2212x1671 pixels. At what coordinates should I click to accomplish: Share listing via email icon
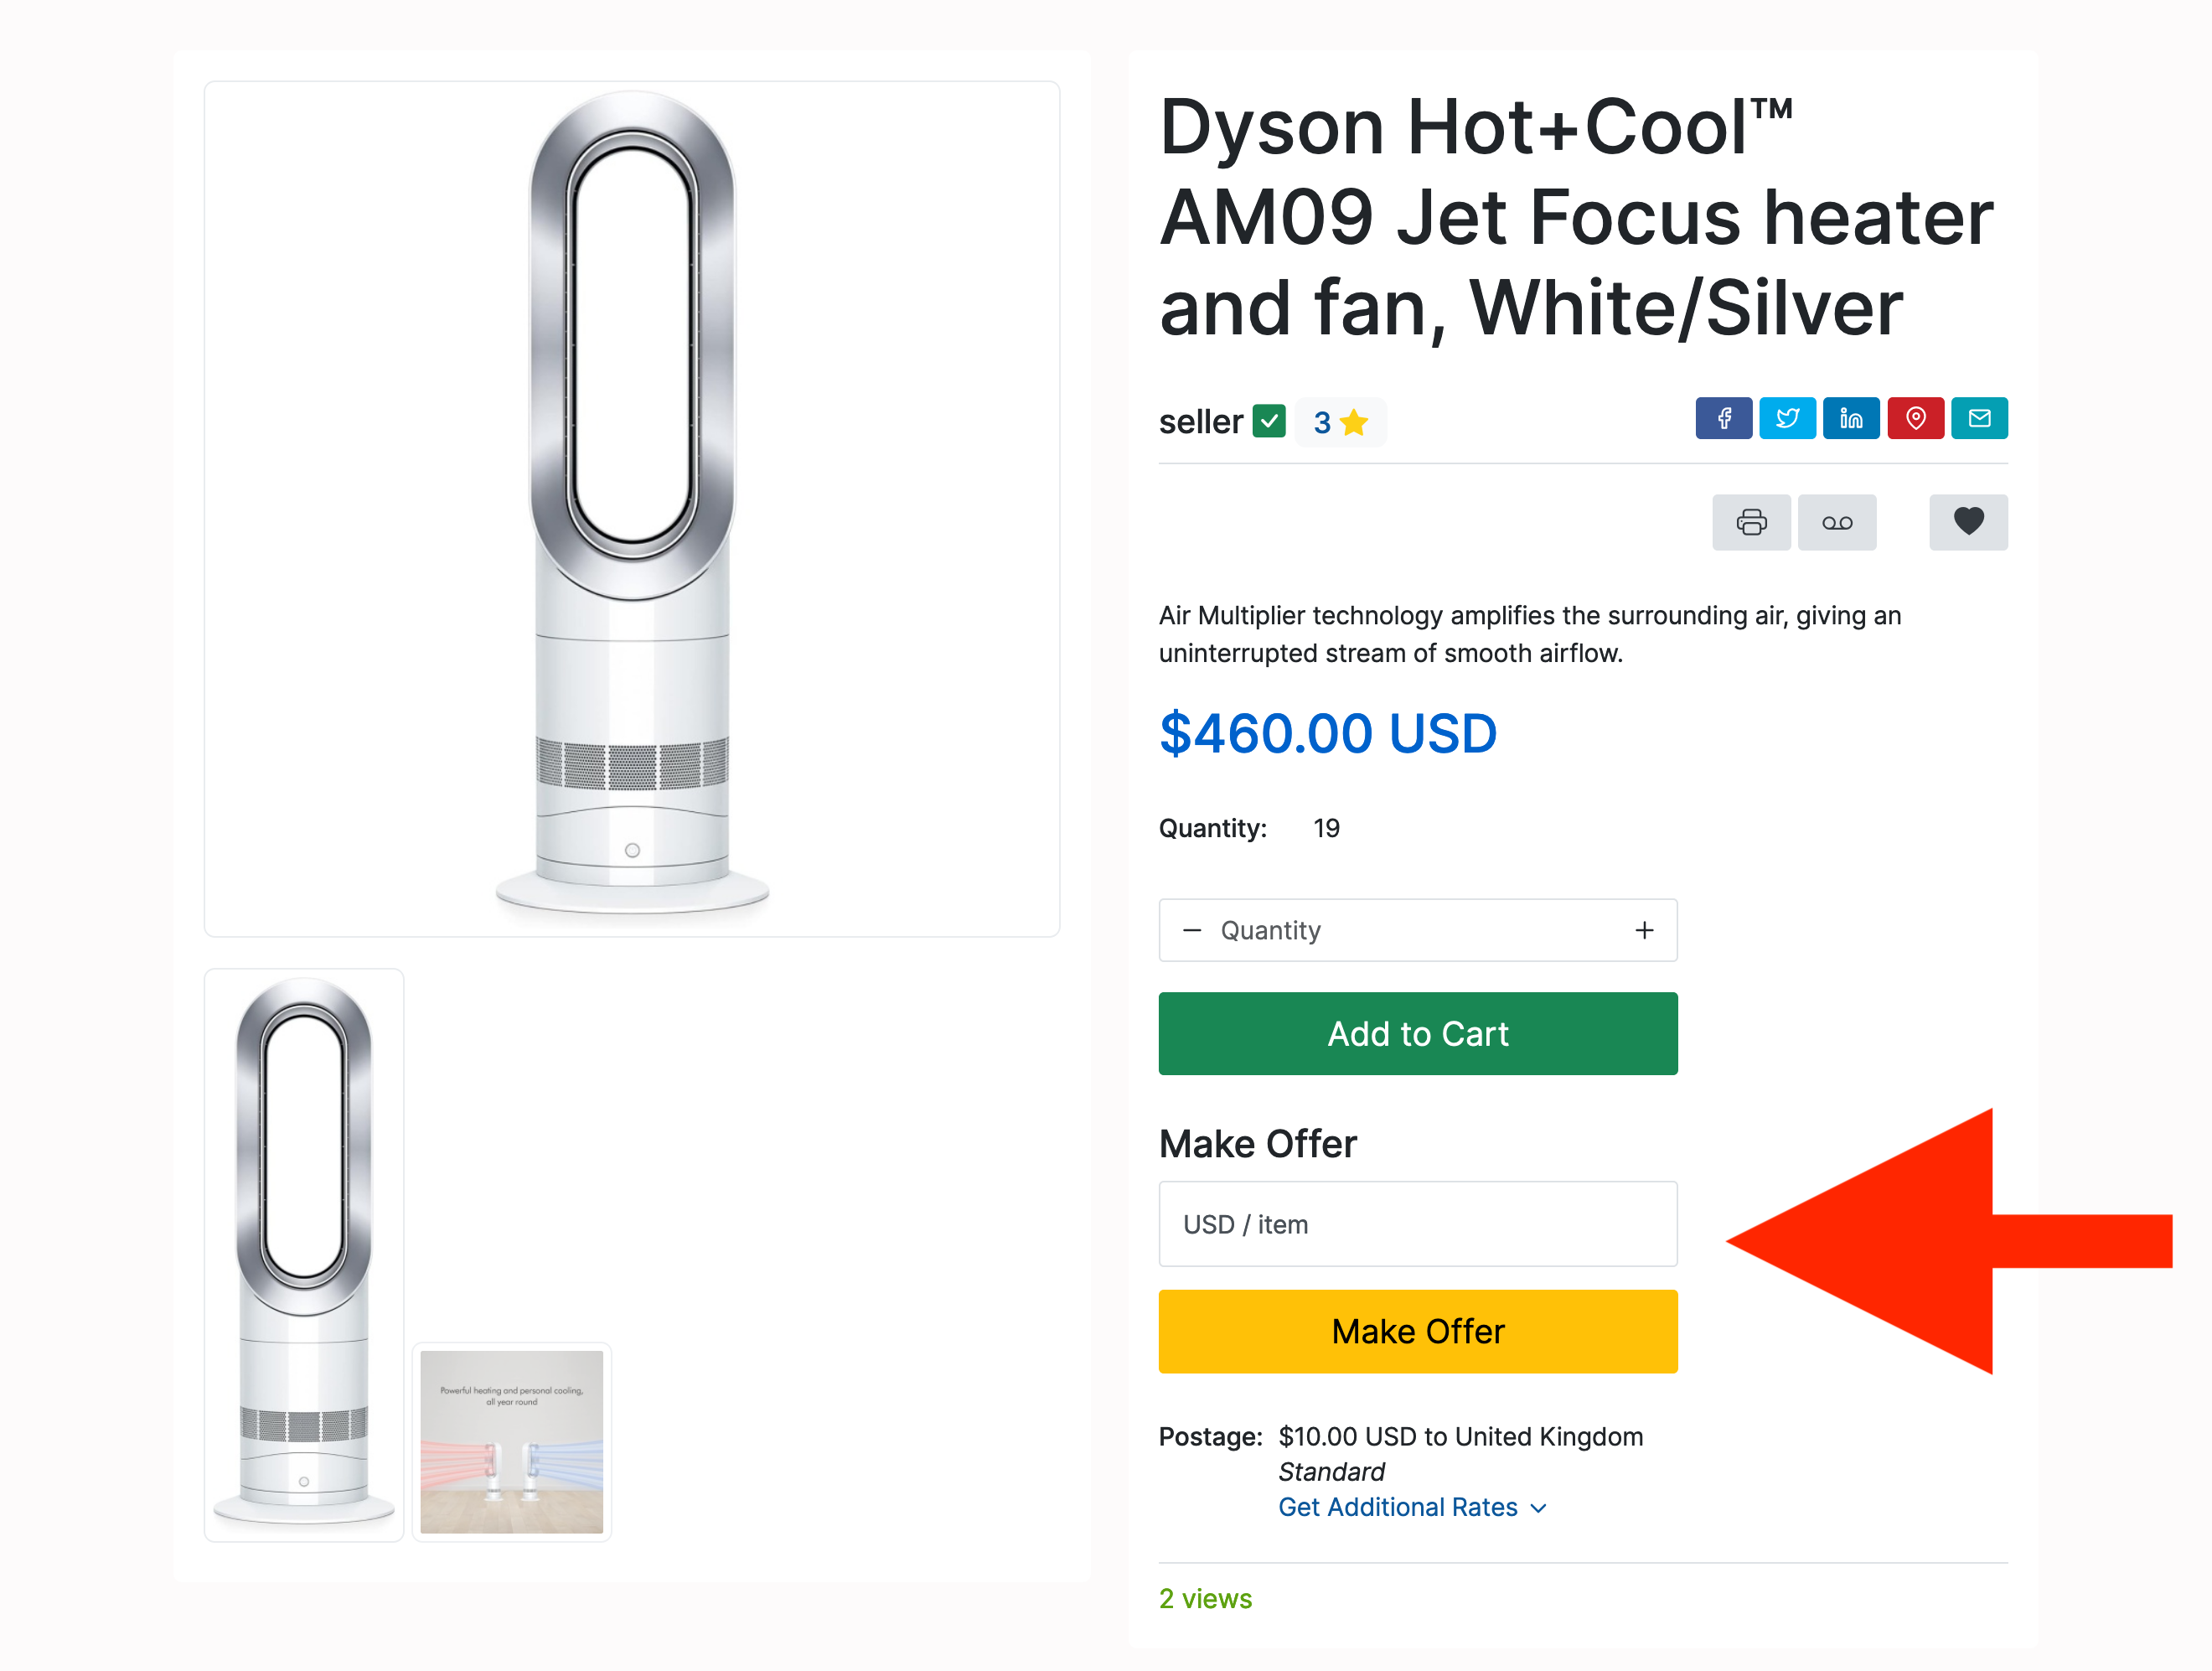point(1979,418)
